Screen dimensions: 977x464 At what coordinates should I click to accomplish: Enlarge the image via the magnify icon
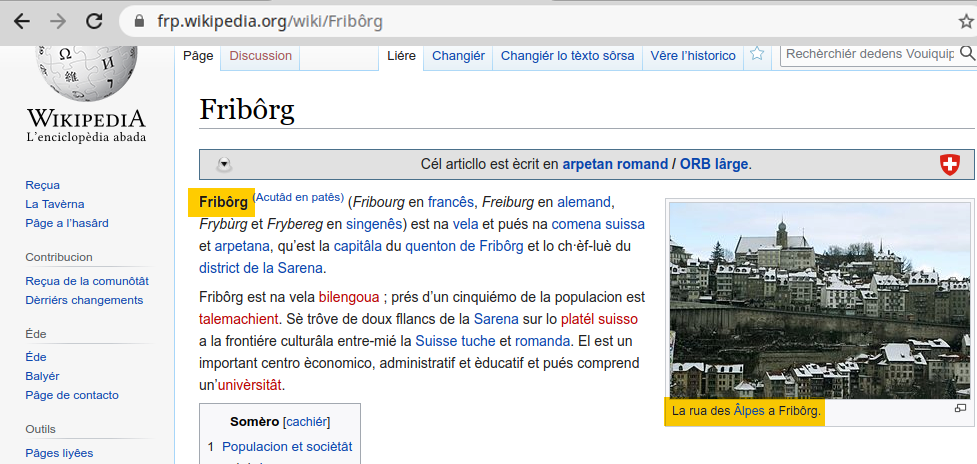pyautogui.click(x=960, y=408)
